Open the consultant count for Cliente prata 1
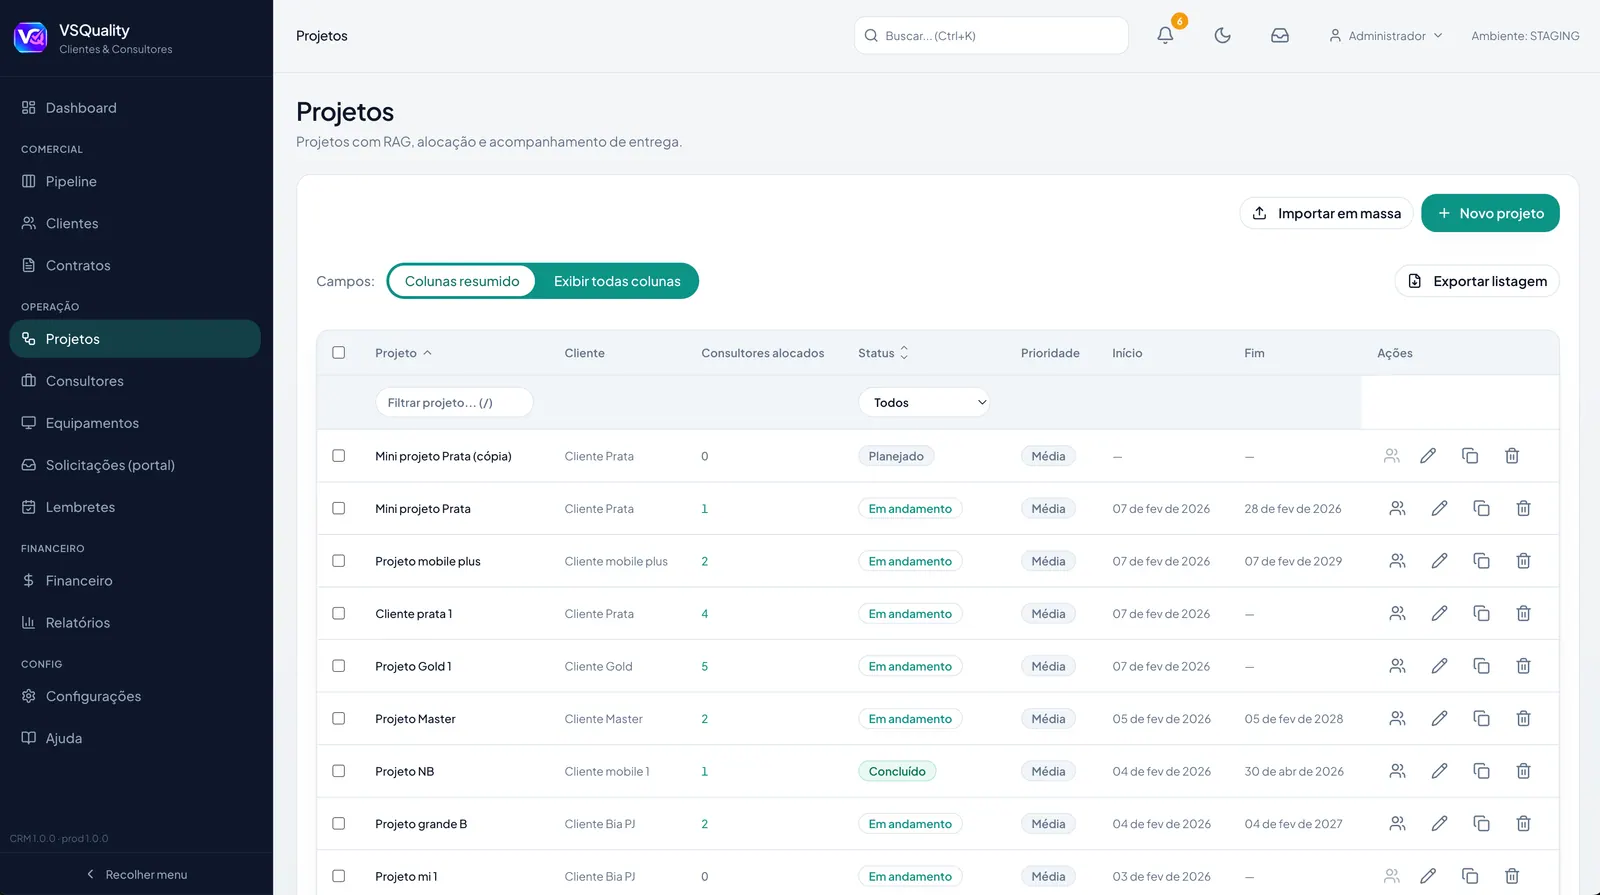The image size is (1600, 895). (x=705, y=614)
